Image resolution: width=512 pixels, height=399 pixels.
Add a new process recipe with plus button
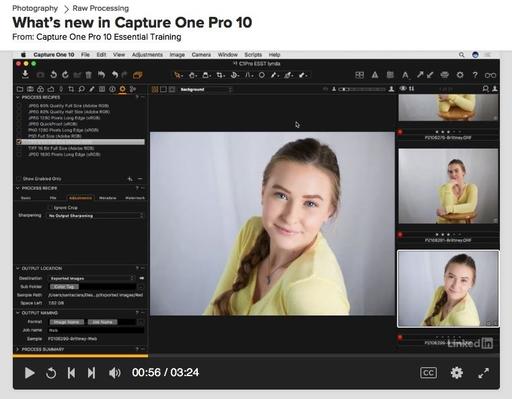[130, 179]
